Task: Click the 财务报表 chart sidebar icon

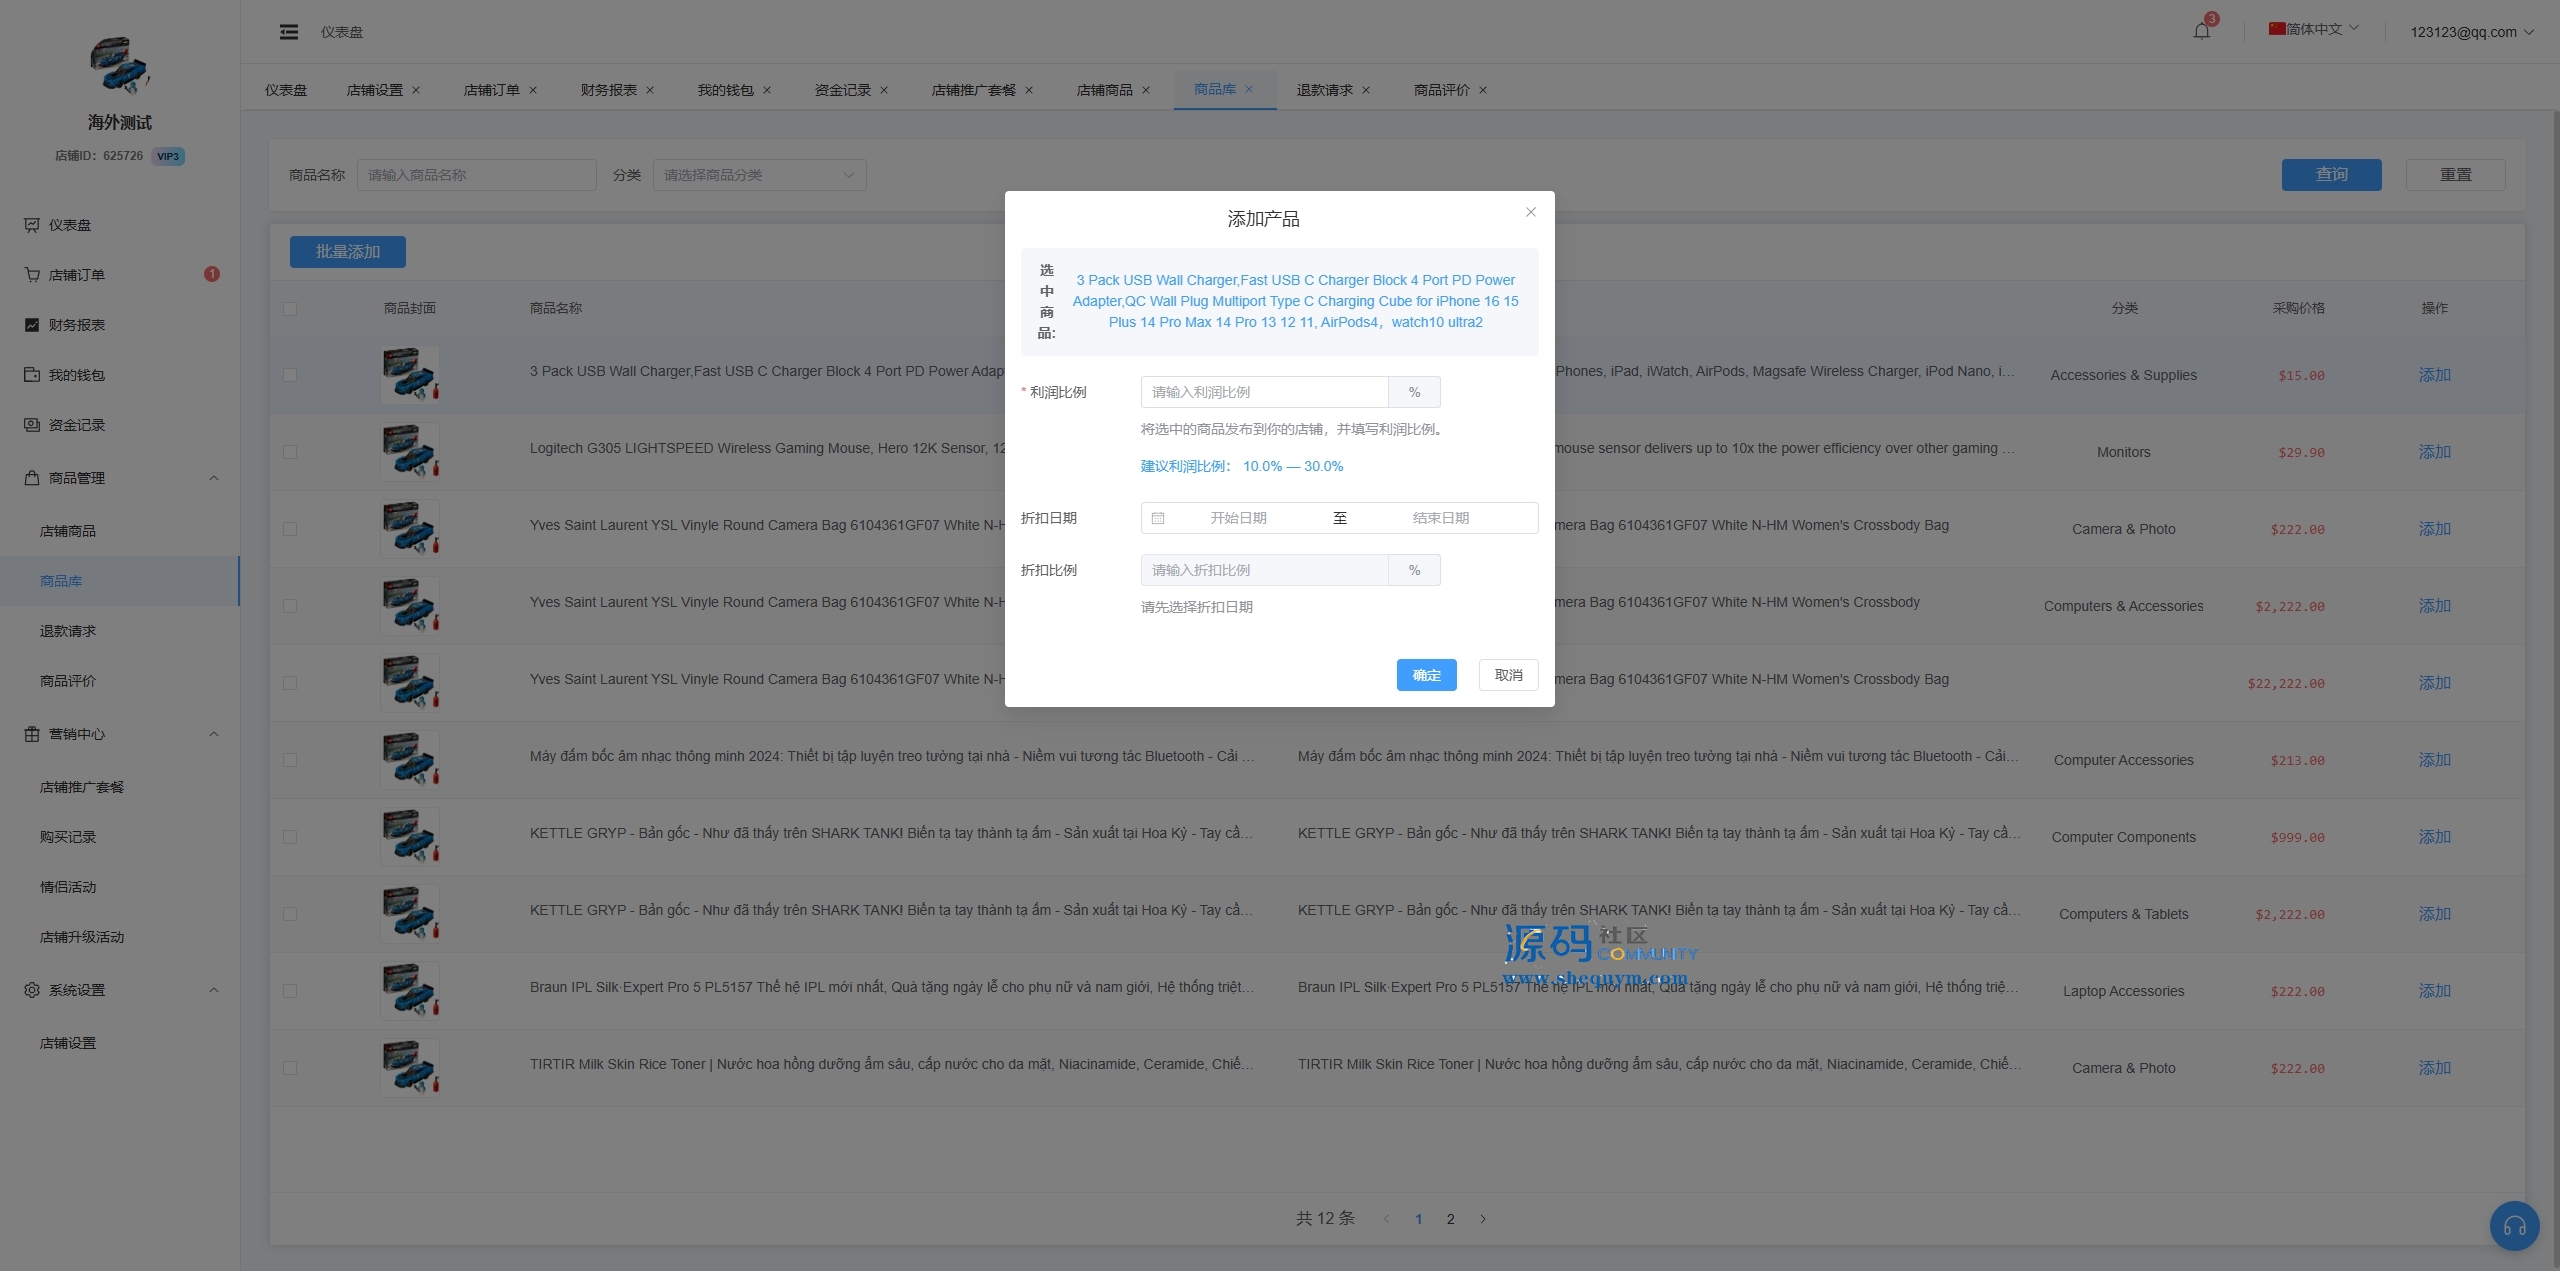Action: (x=32, y=325)
